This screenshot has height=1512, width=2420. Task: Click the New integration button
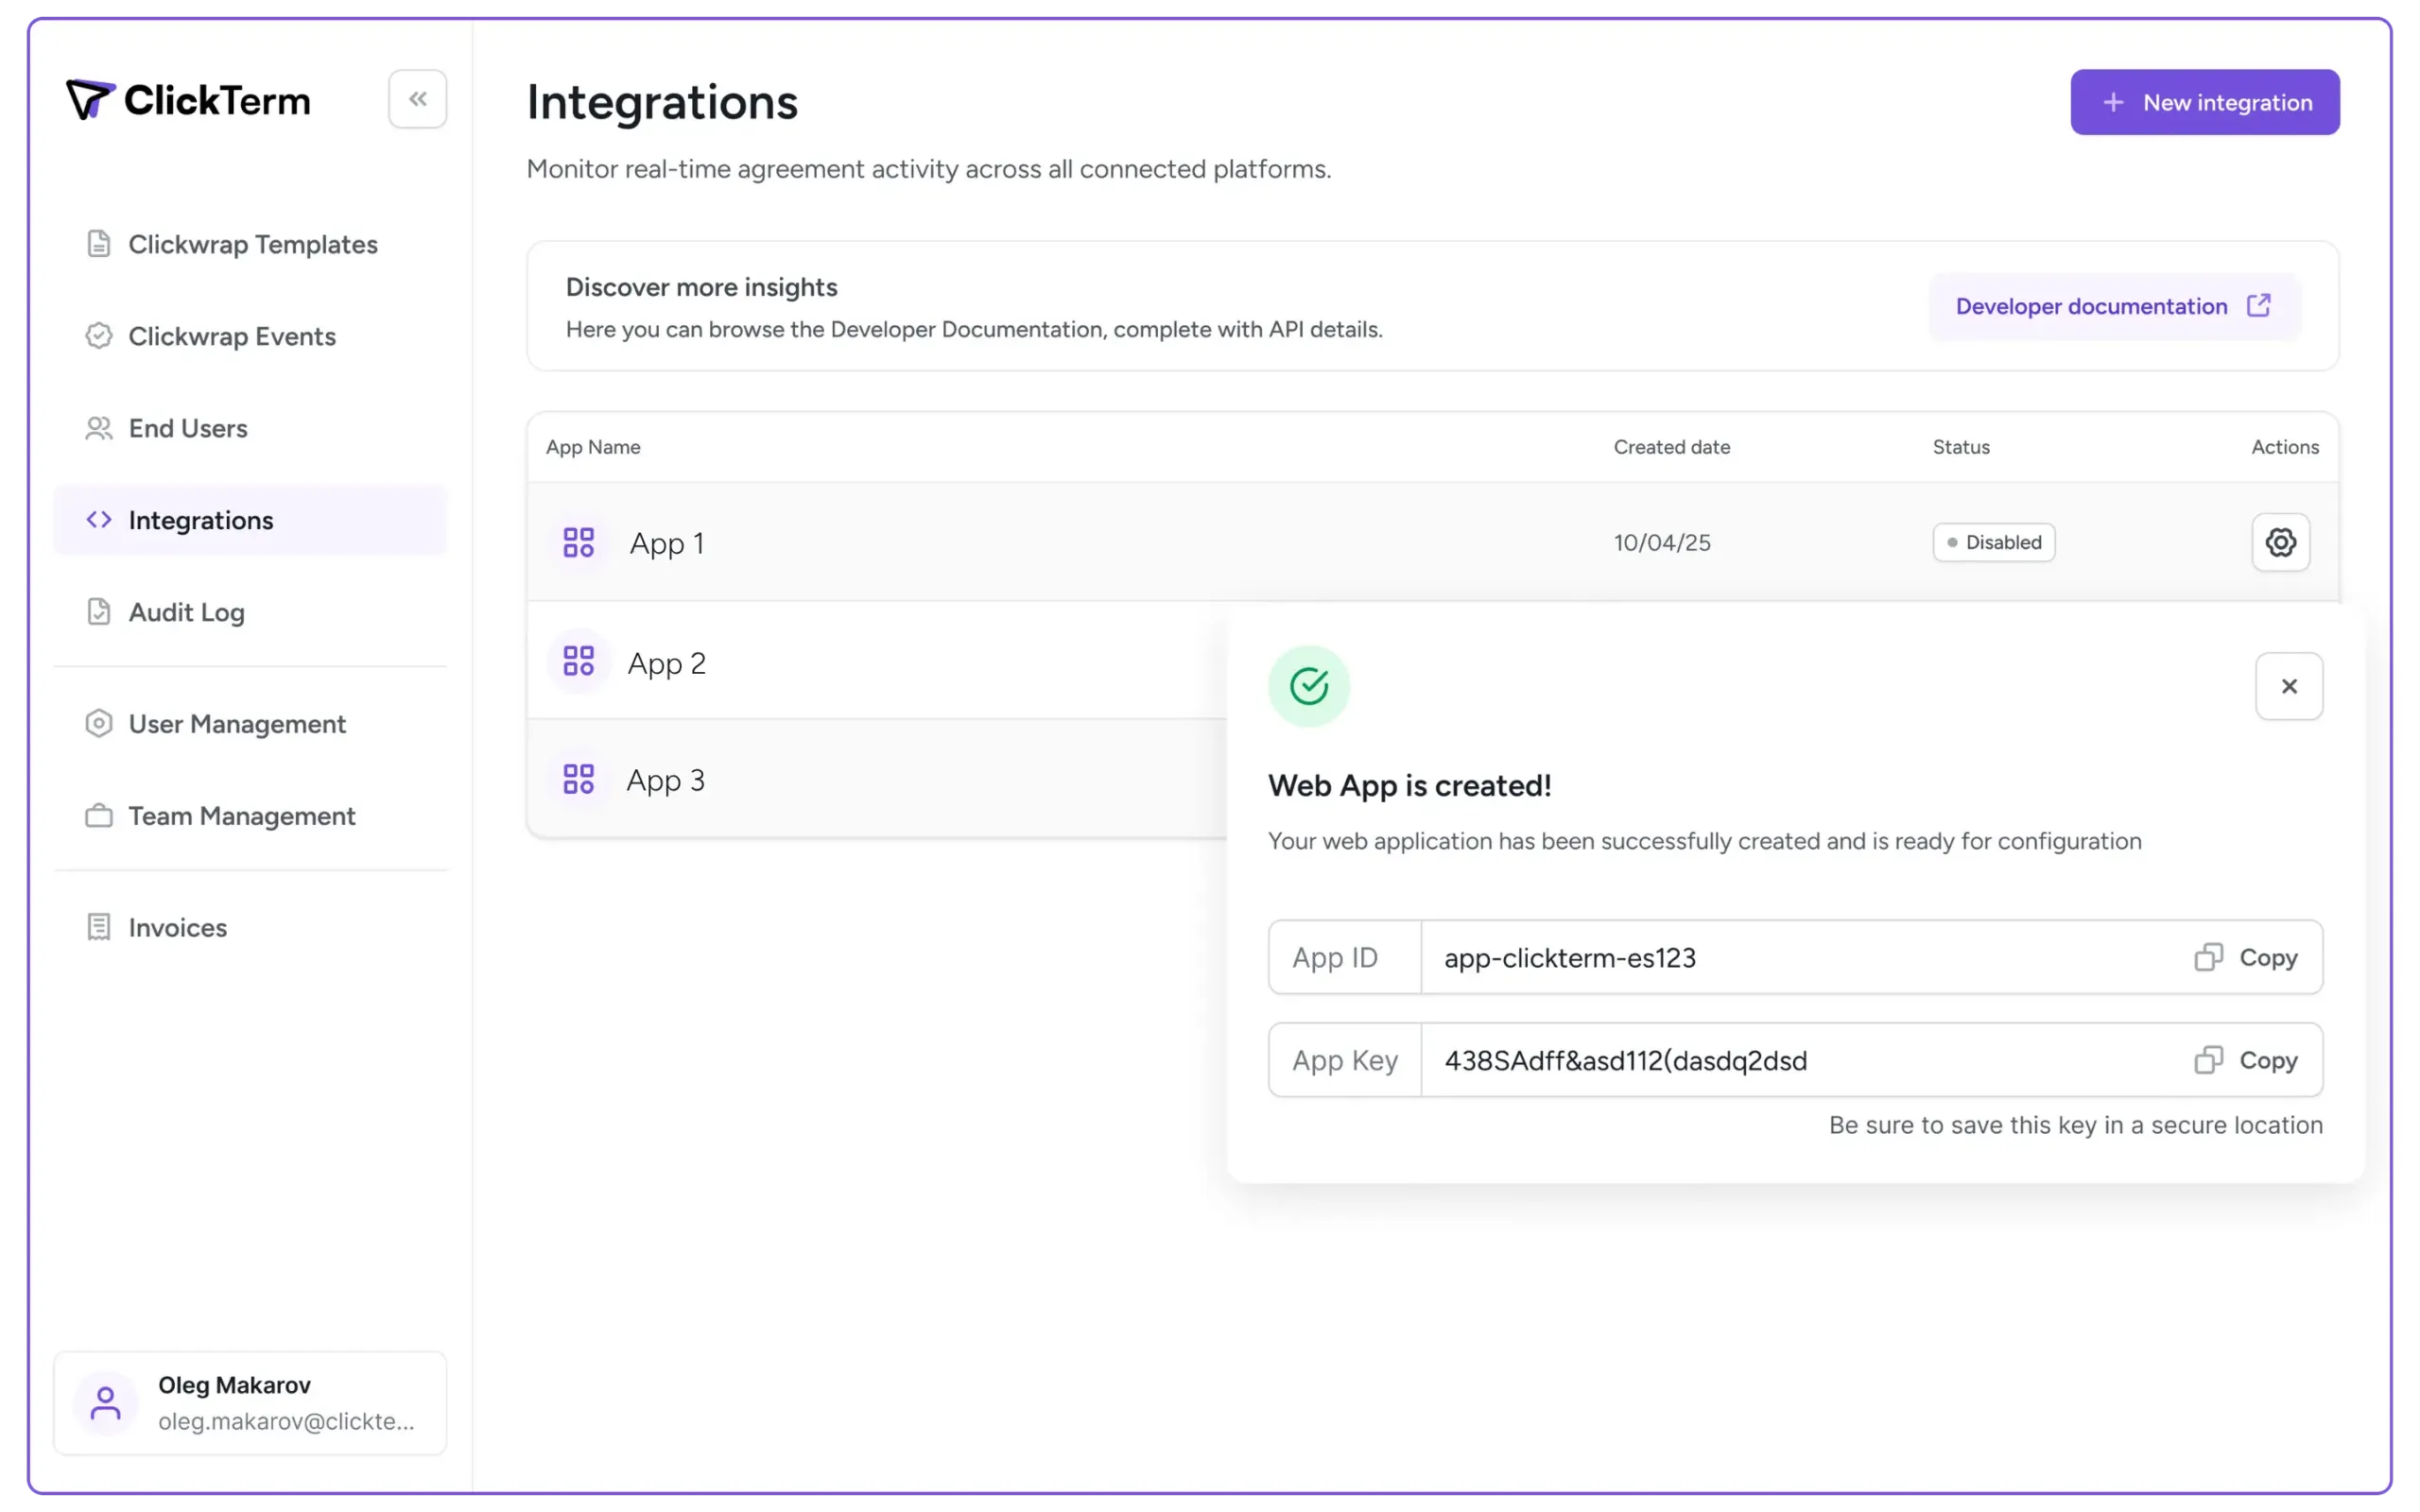[x=2204, y=102]
